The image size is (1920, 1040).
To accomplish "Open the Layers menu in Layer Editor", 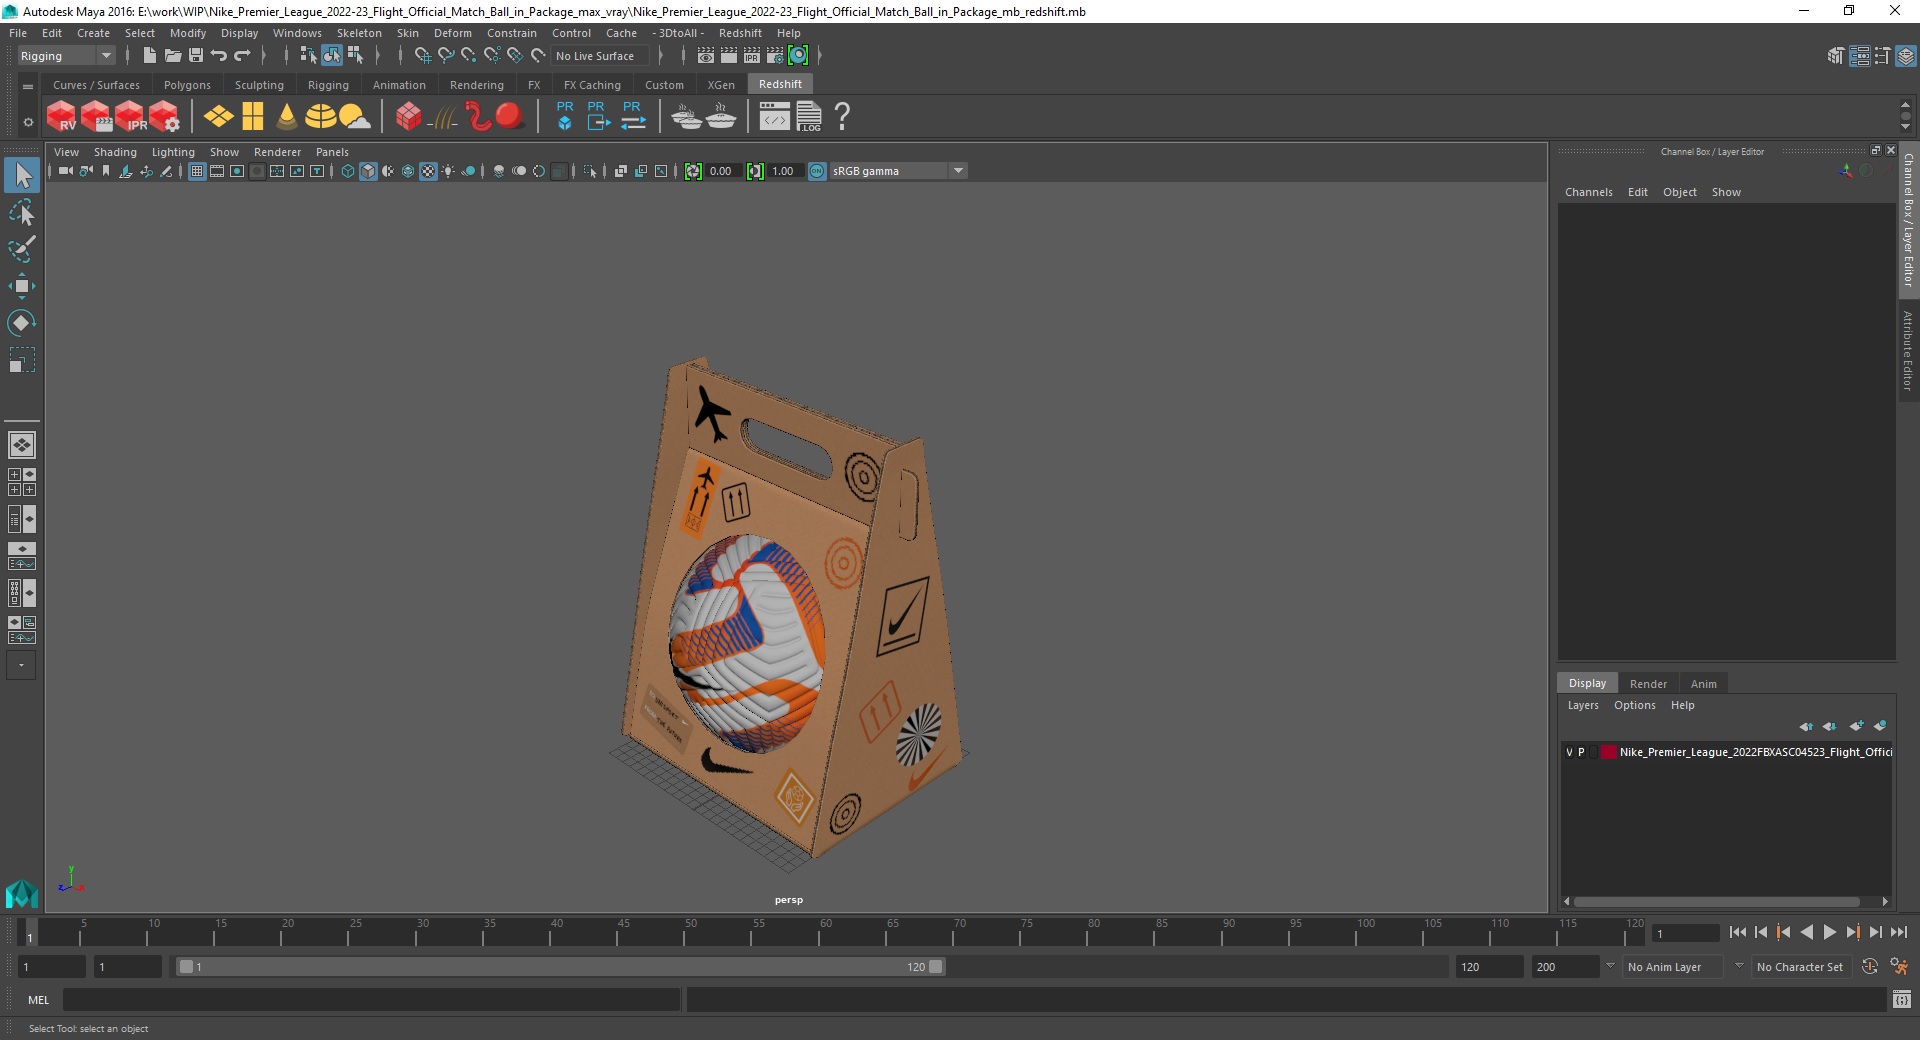I will pyautogui.click(x=1583, y=705).
